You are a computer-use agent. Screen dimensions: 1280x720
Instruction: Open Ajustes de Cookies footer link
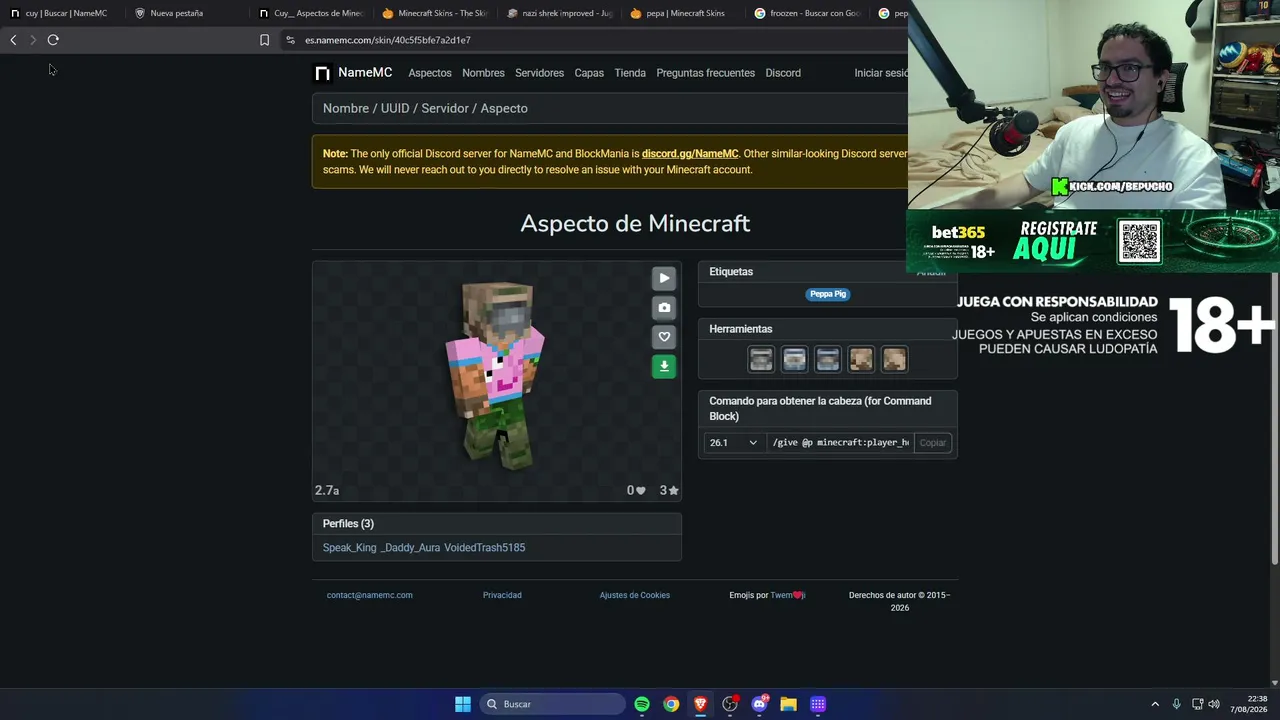pos(634,595)
